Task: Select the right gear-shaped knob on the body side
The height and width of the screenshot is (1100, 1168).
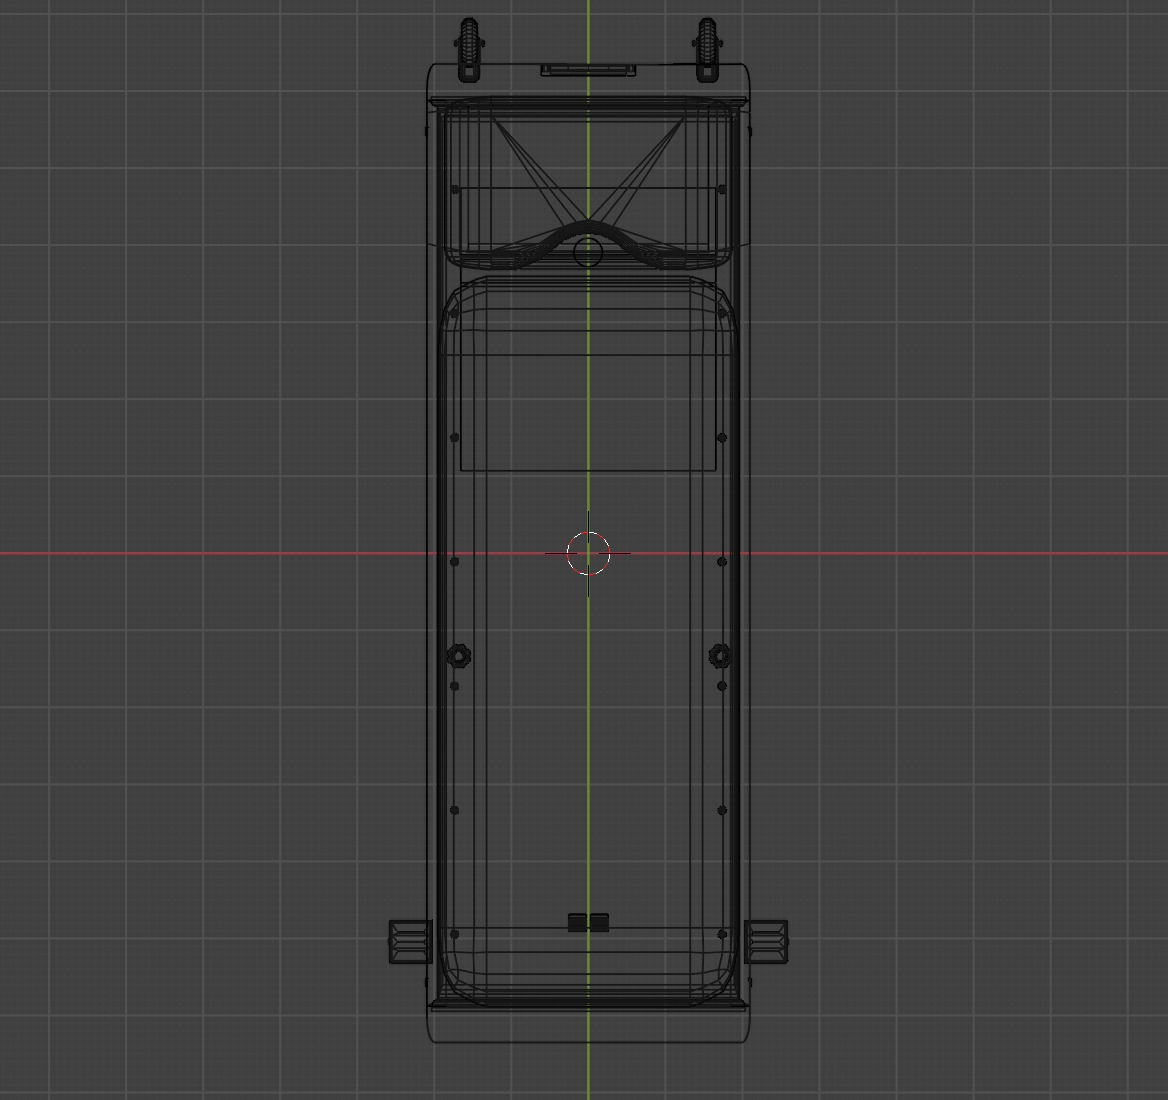Action: (x=720, y=655)
